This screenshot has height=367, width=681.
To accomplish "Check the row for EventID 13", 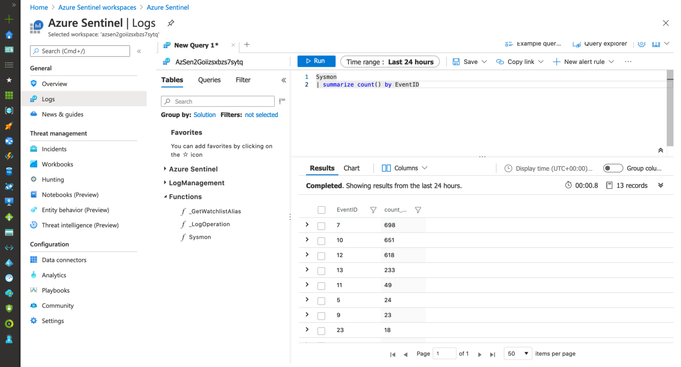I will (x=321, y=271).
